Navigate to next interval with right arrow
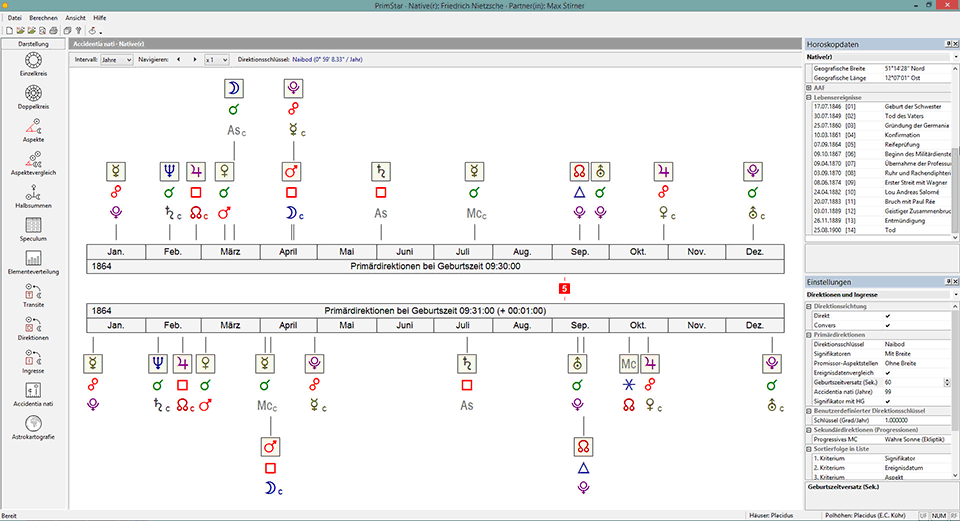Screen dimensions: 960x521 pos(195,59)
